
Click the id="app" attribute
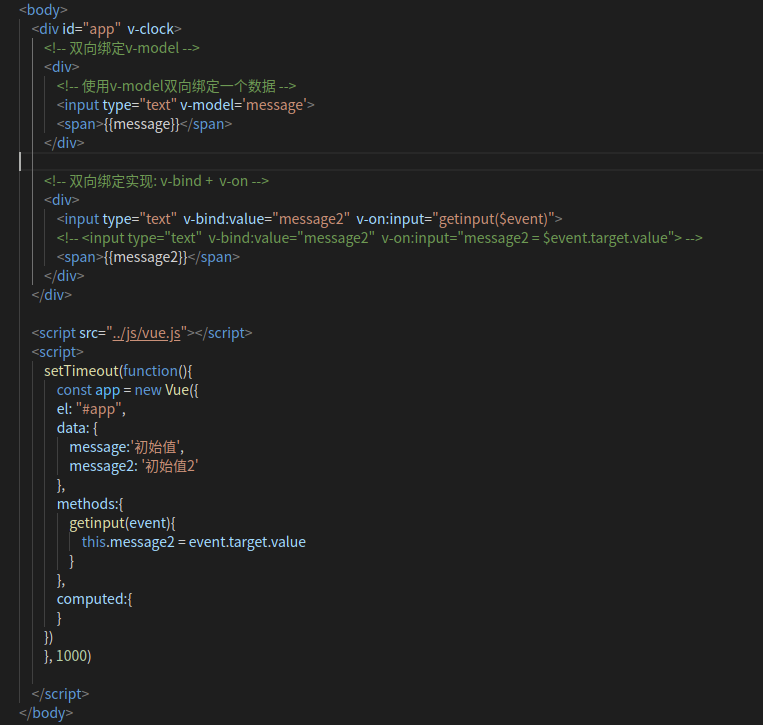pyautogui.click(x=91, y=29)
